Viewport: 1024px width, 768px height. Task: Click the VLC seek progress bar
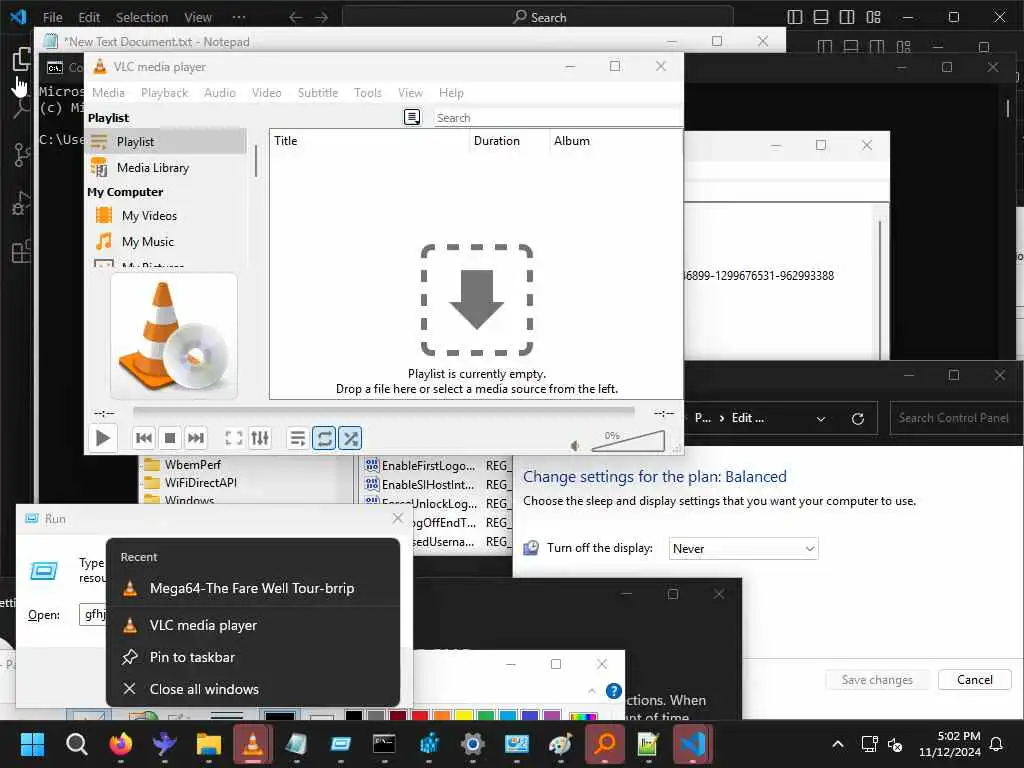pos(383,411)
